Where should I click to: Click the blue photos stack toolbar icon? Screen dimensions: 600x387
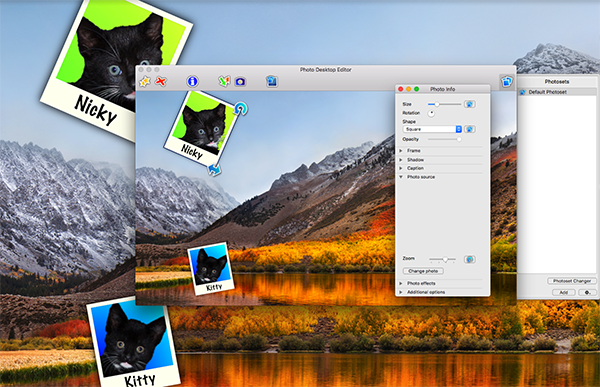(x=272, y=81)
